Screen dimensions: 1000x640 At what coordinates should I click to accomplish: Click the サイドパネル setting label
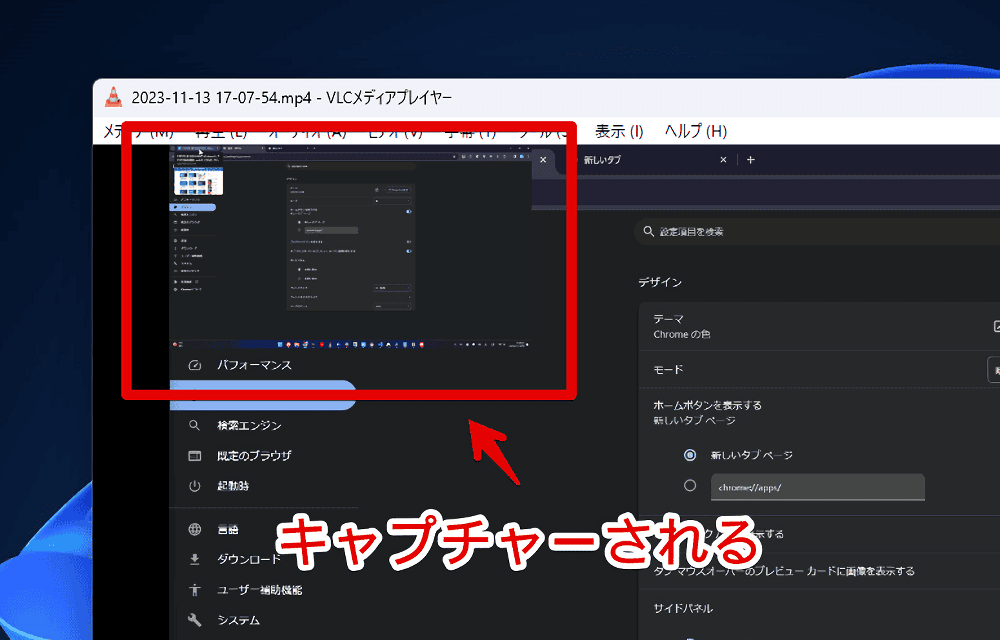click(x=683, y=609)
